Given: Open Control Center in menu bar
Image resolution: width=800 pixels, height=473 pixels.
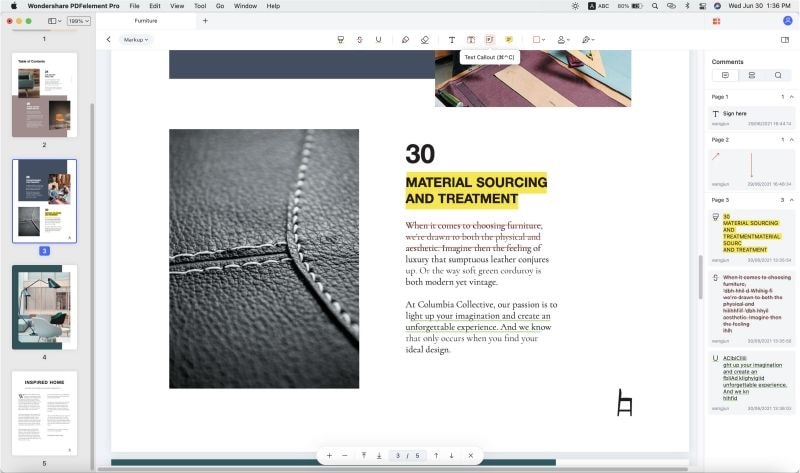Looking at the screenshot, I should (703, 6).
